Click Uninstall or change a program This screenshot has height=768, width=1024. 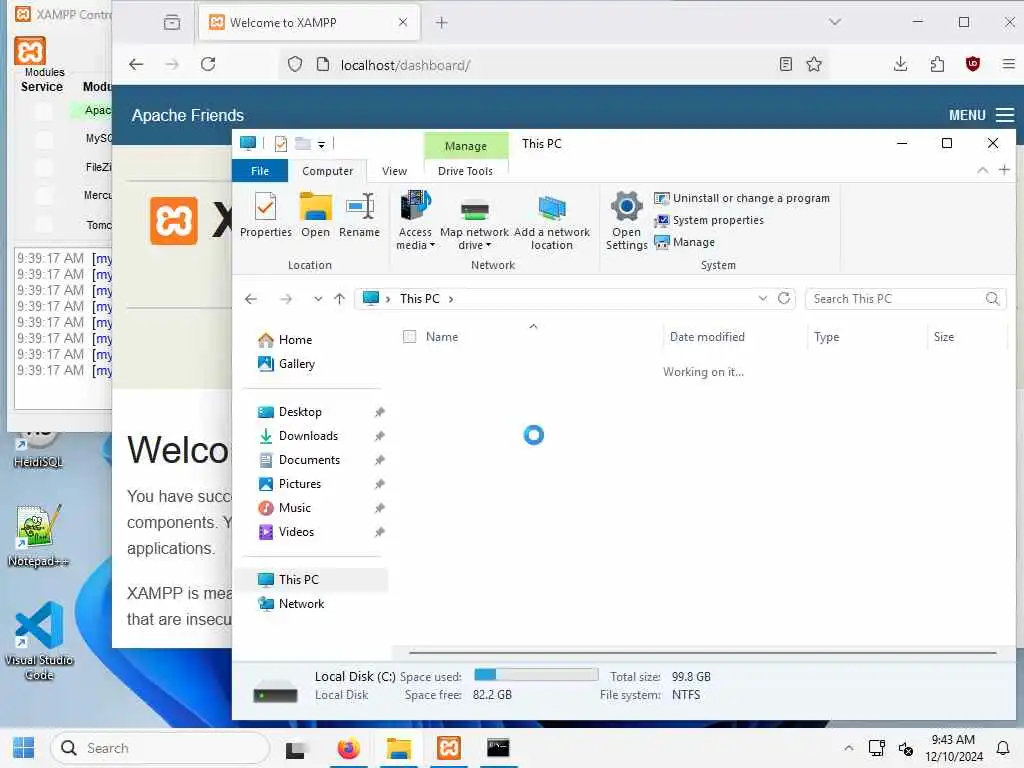click(742, 198)
